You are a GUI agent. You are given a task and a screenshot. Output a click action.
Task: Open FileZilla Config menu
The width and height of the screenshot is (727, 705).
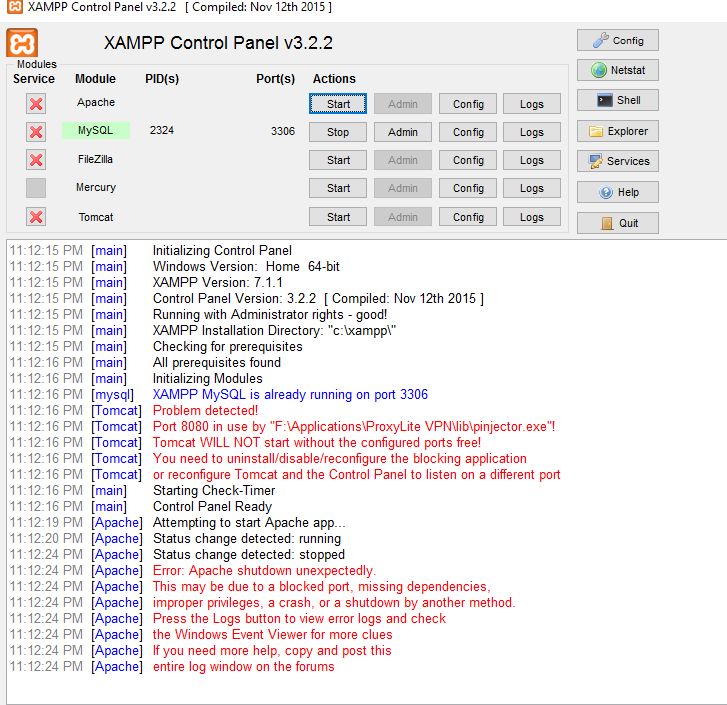[468, 160]
